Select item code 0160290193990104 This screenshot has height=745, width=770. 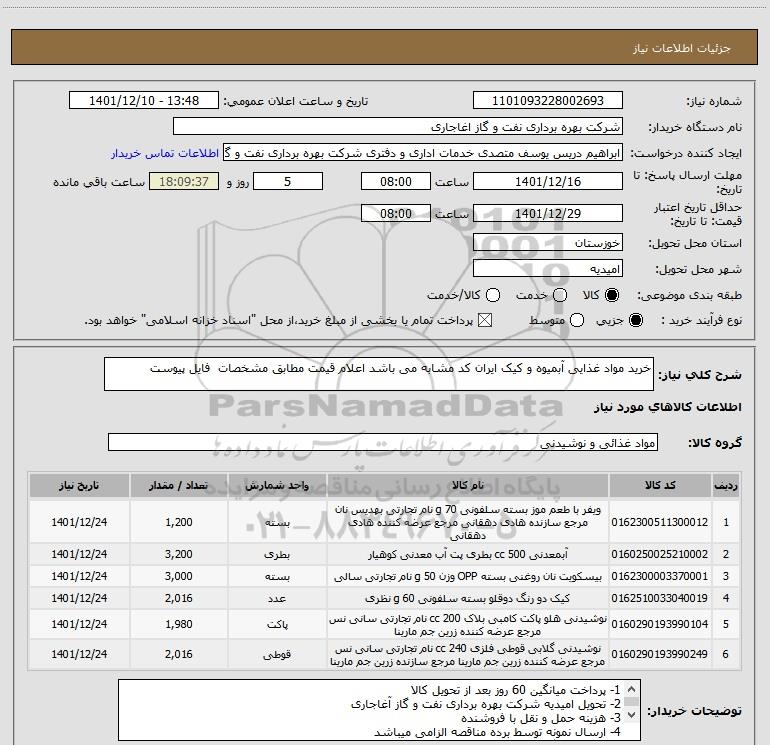pos(660,624)
